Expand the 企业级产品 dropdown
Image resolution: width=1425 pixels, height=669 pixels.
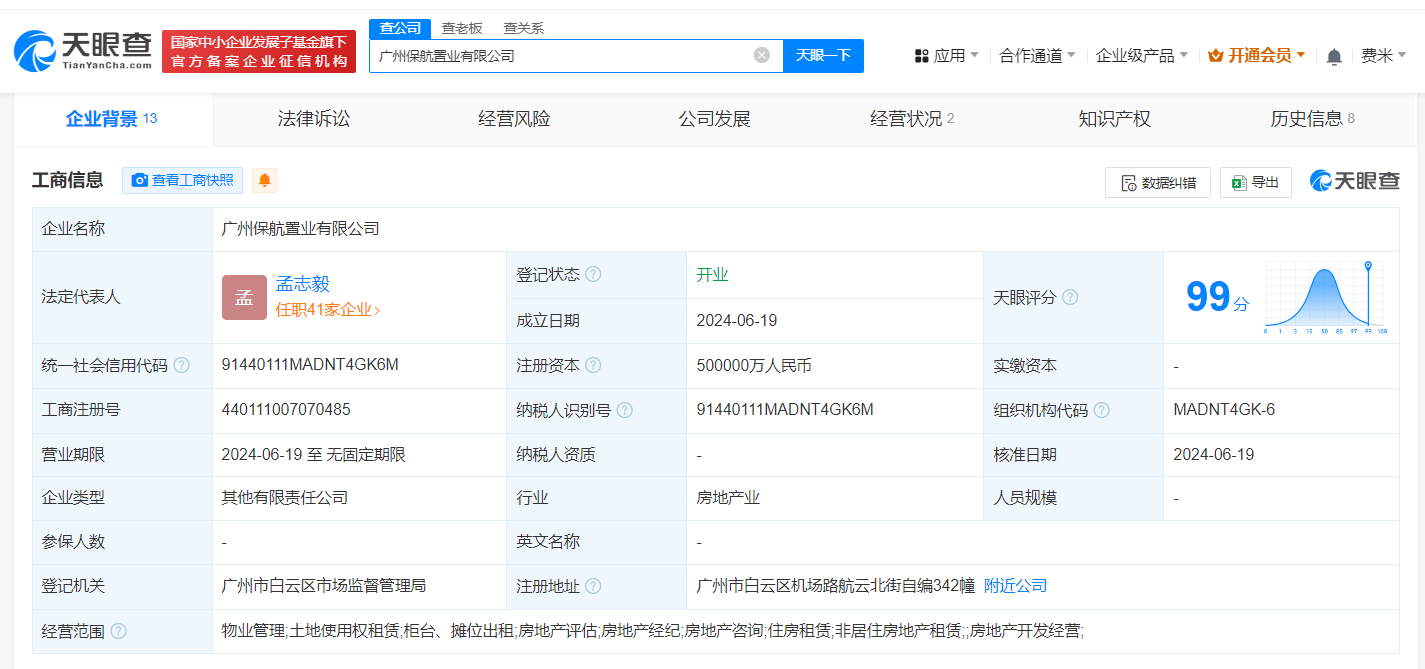pyautogui.click(x=1142, y=56)
